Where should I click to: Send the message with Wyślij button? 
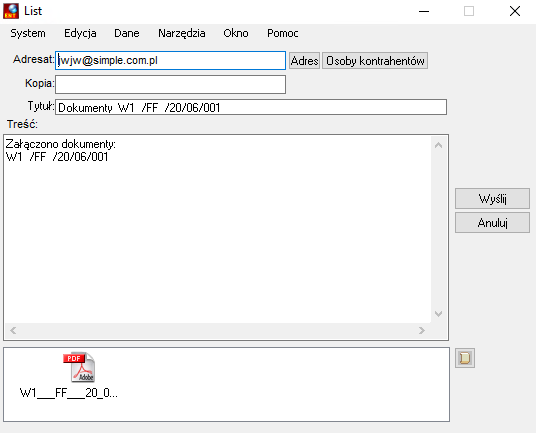tap(492, 199)
